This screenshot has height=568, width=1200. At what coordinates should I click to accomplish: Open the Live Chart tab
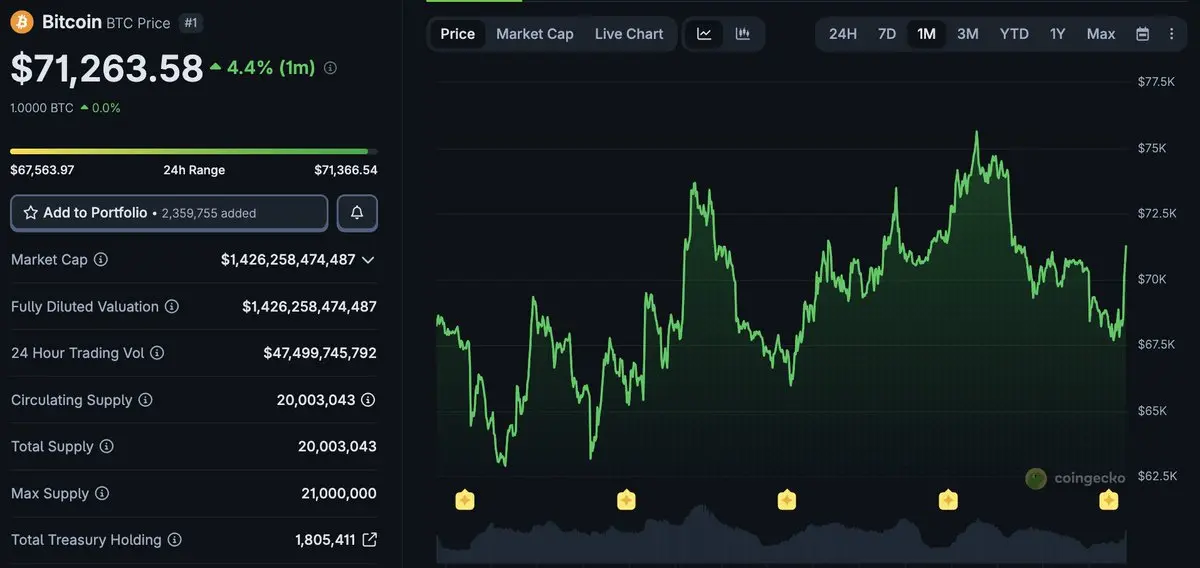pos(629,34)
